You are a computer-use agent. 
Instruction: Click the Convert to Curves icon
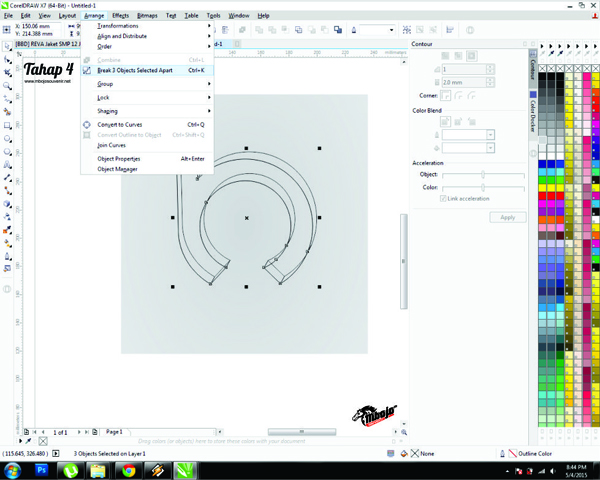87,124
